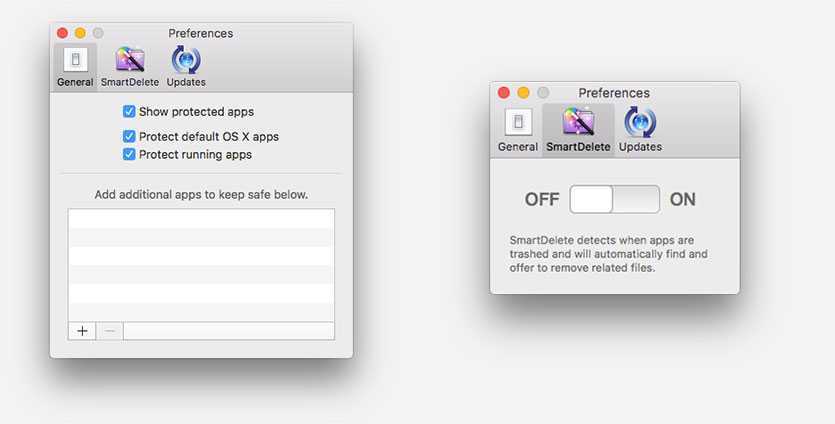The width and height of the screenshot is (835, 424).
Task: Disable Protect default OS X apps
Action: click(129, 136)
